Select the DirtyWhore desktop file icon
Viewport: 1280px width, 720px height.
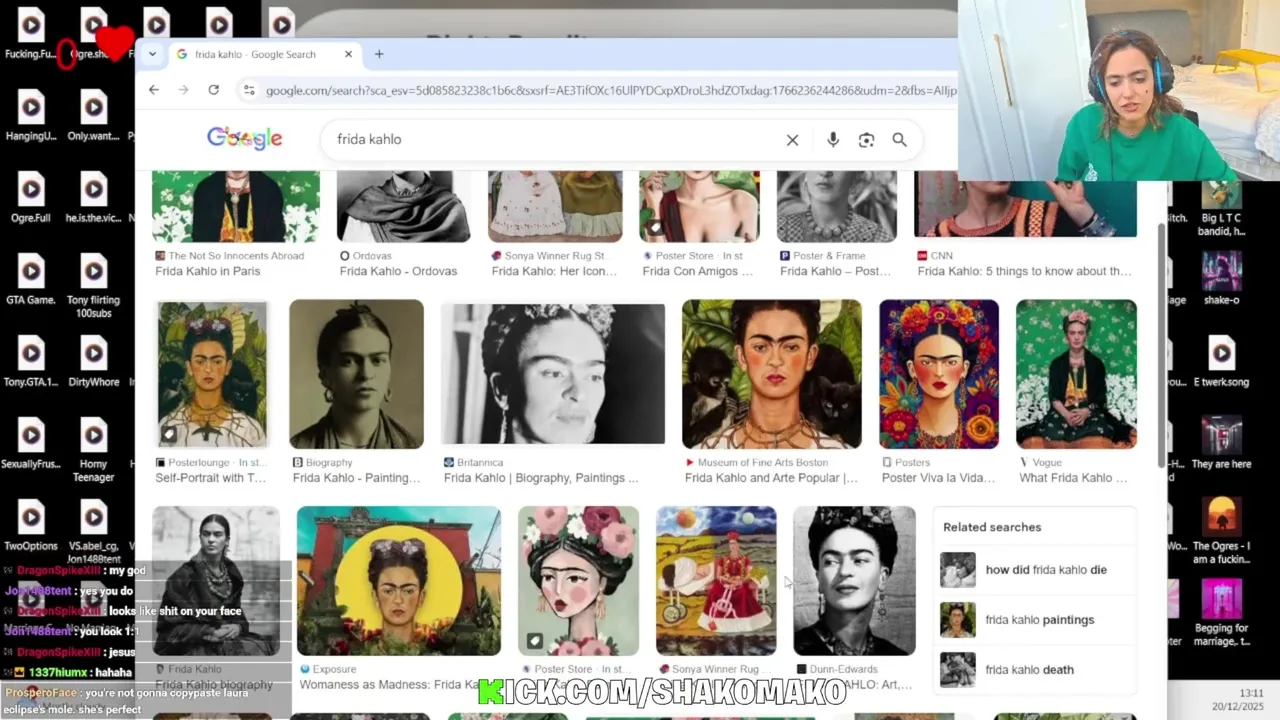[93, 362]
